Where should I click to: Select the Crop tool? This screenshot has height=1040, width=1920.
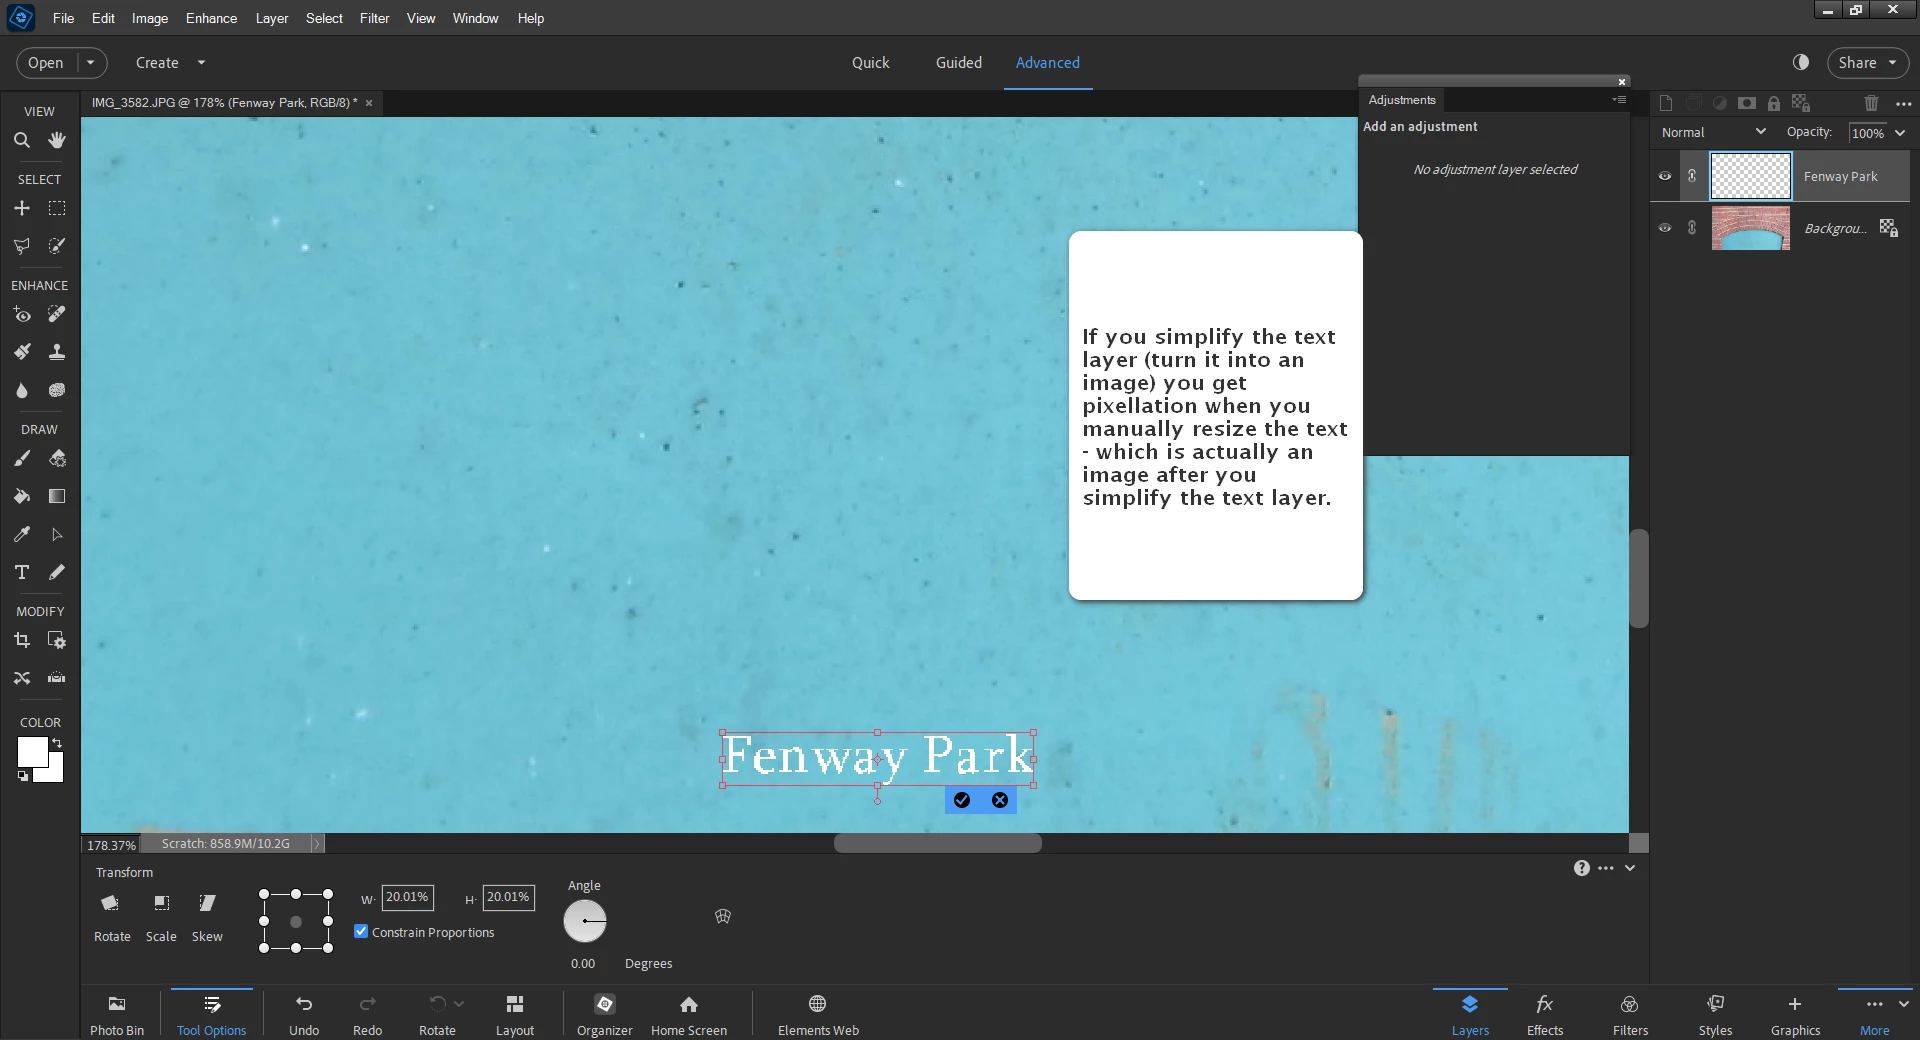pyautogui.click(x=22, y=640)
